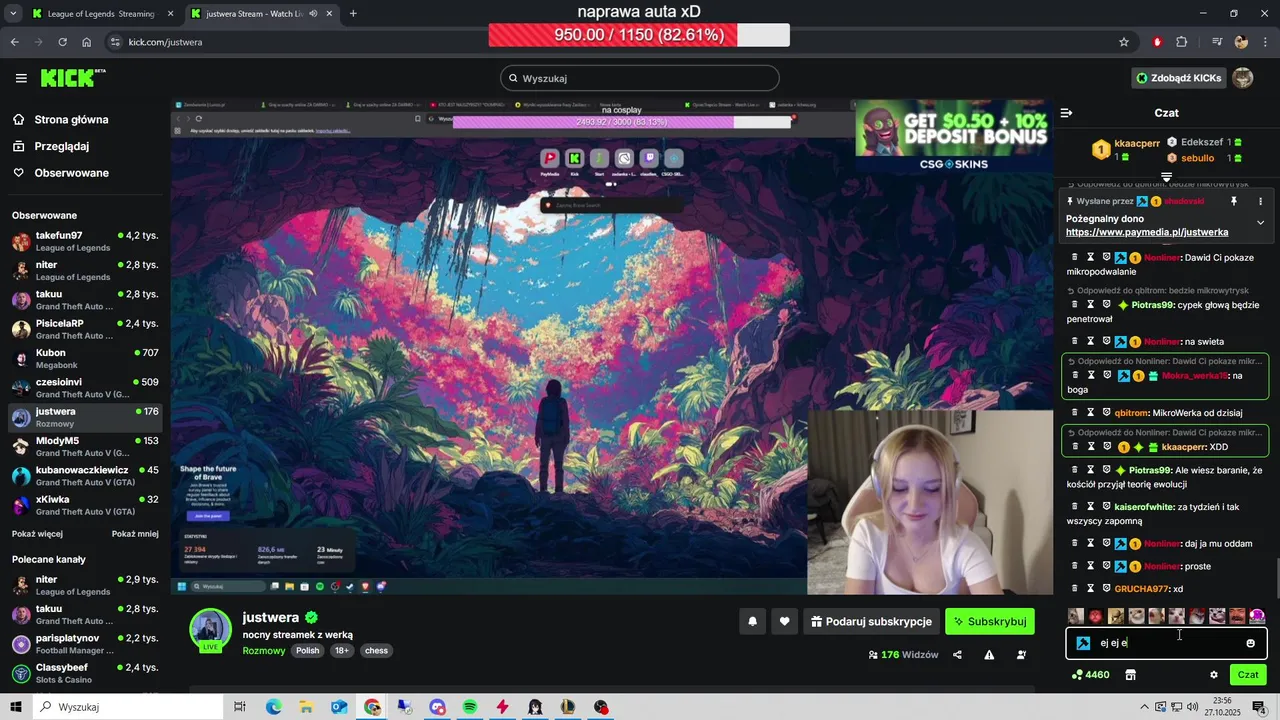Click the heart follow icon
The image size is (1280, 720).
click(x=784, y=621)
